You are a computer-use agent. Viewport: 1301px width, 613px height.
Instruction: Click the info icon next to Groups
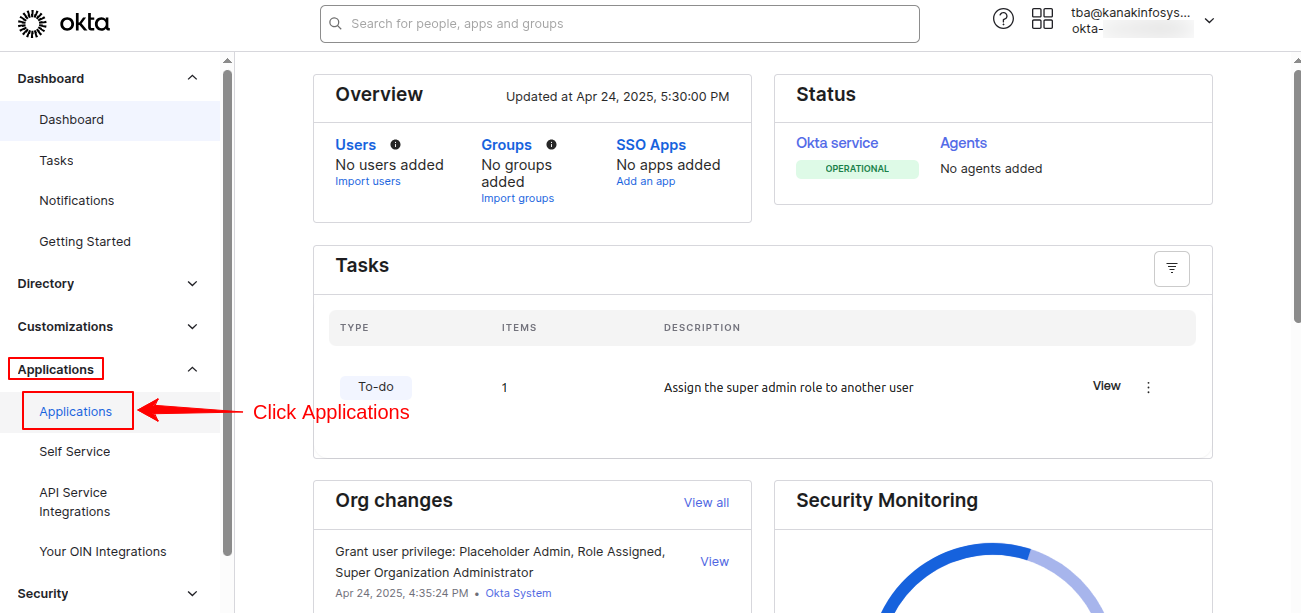pos(551,144)
